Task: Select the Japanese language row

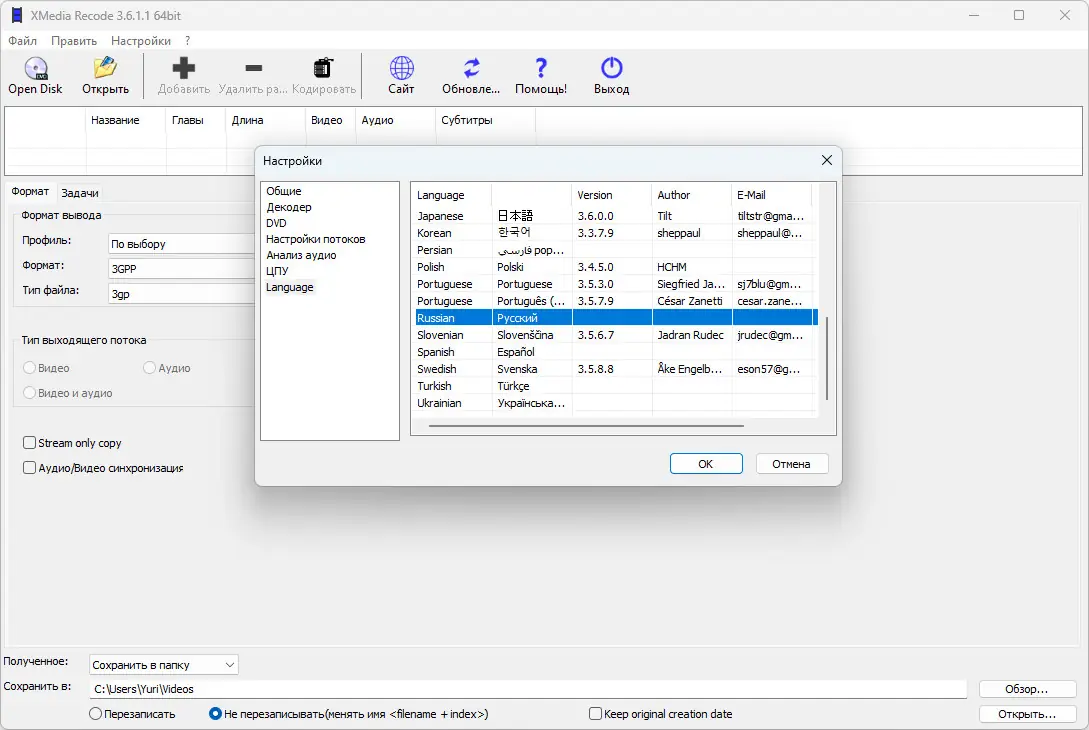Action: 614,216
